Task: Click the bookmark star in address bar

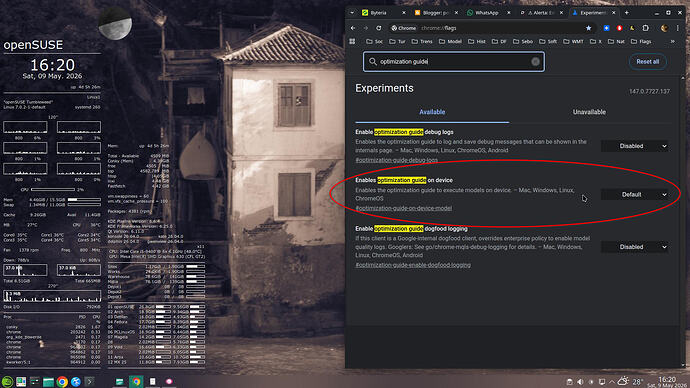Action: [588, 28]
